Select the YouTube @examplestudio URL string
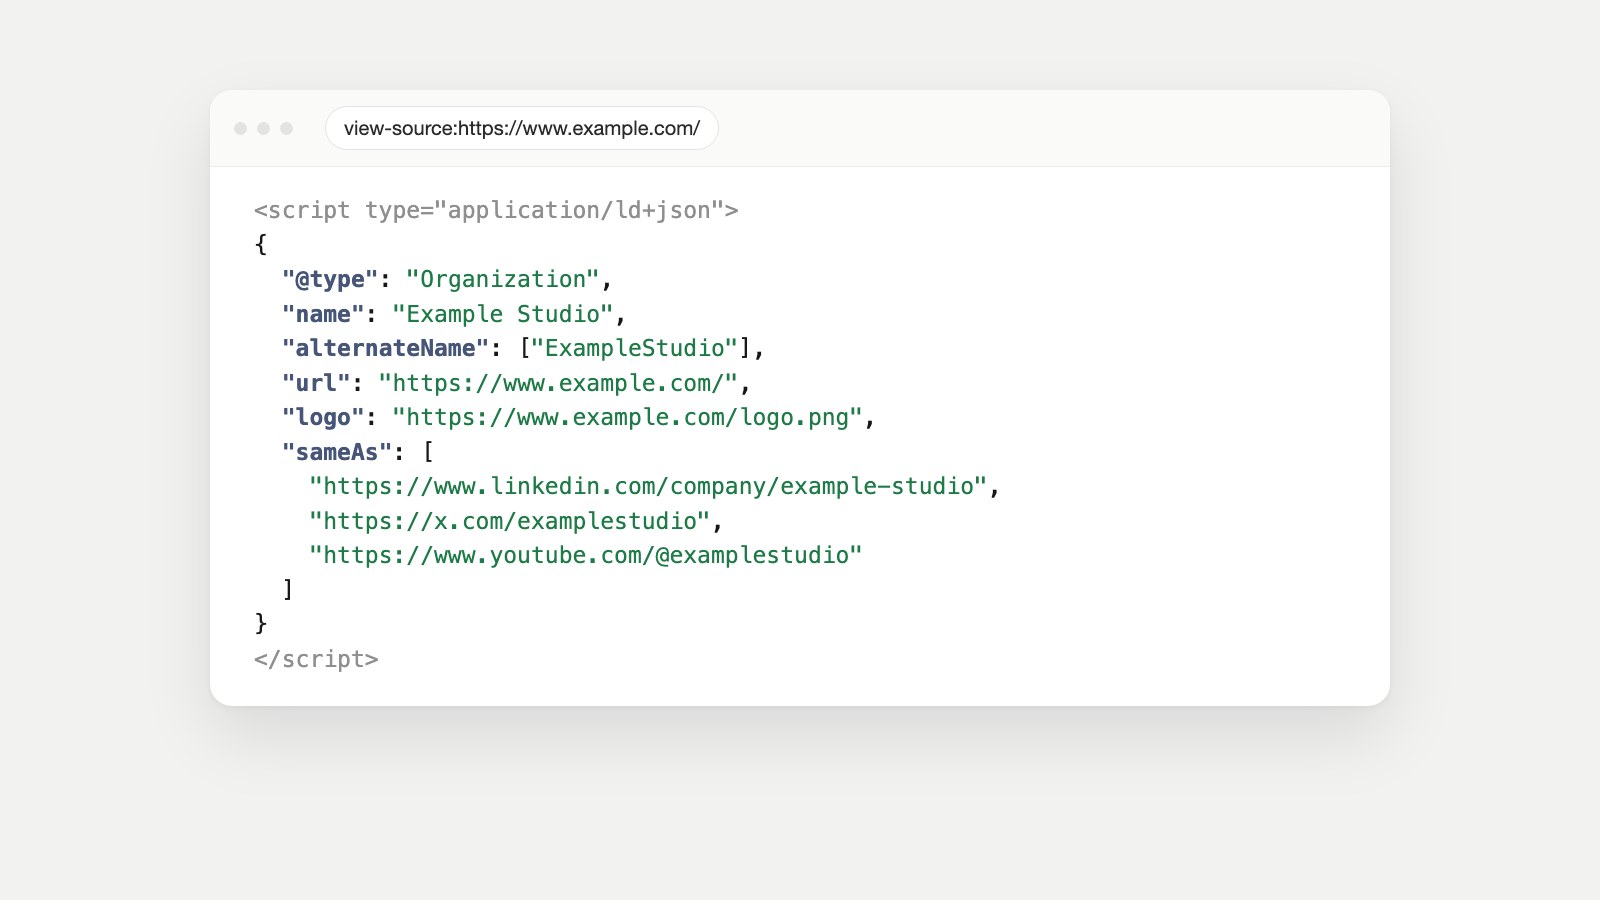Viewport: 1600px width, 900px height. (x=586, y=555)
